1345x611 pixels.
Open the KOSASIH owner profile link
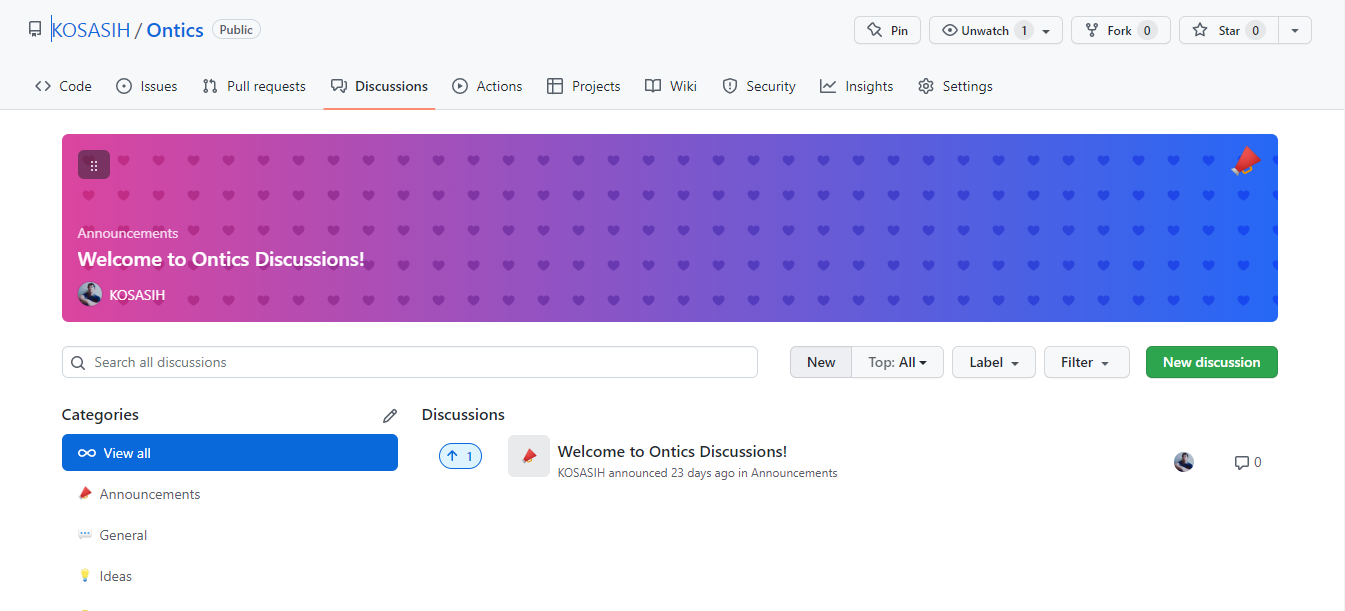91,30
